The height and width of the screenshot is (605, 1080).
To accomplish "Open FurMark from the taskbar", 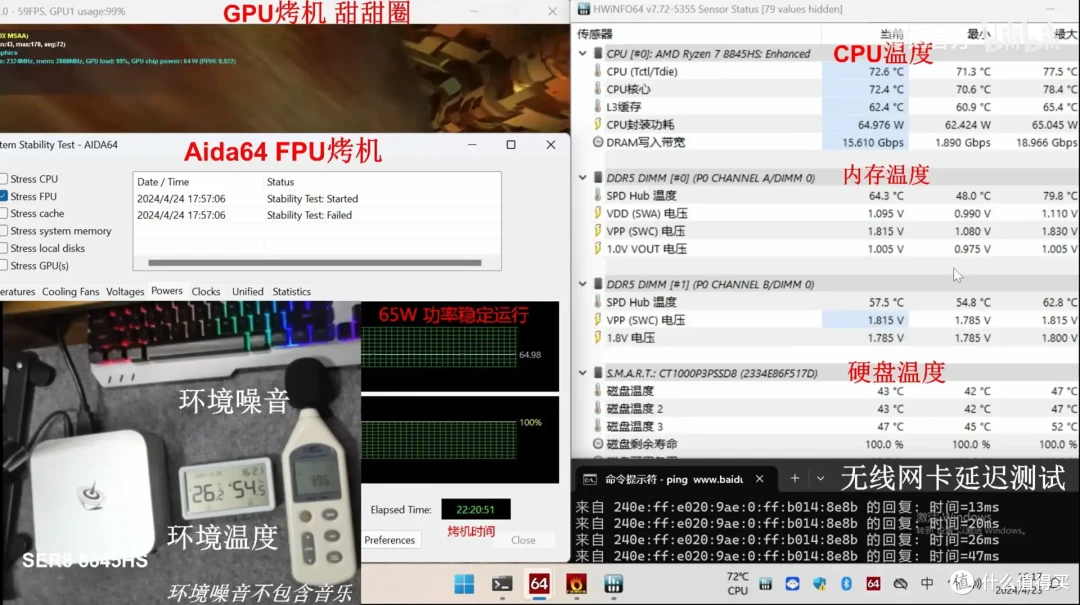I will pos(576,584).
